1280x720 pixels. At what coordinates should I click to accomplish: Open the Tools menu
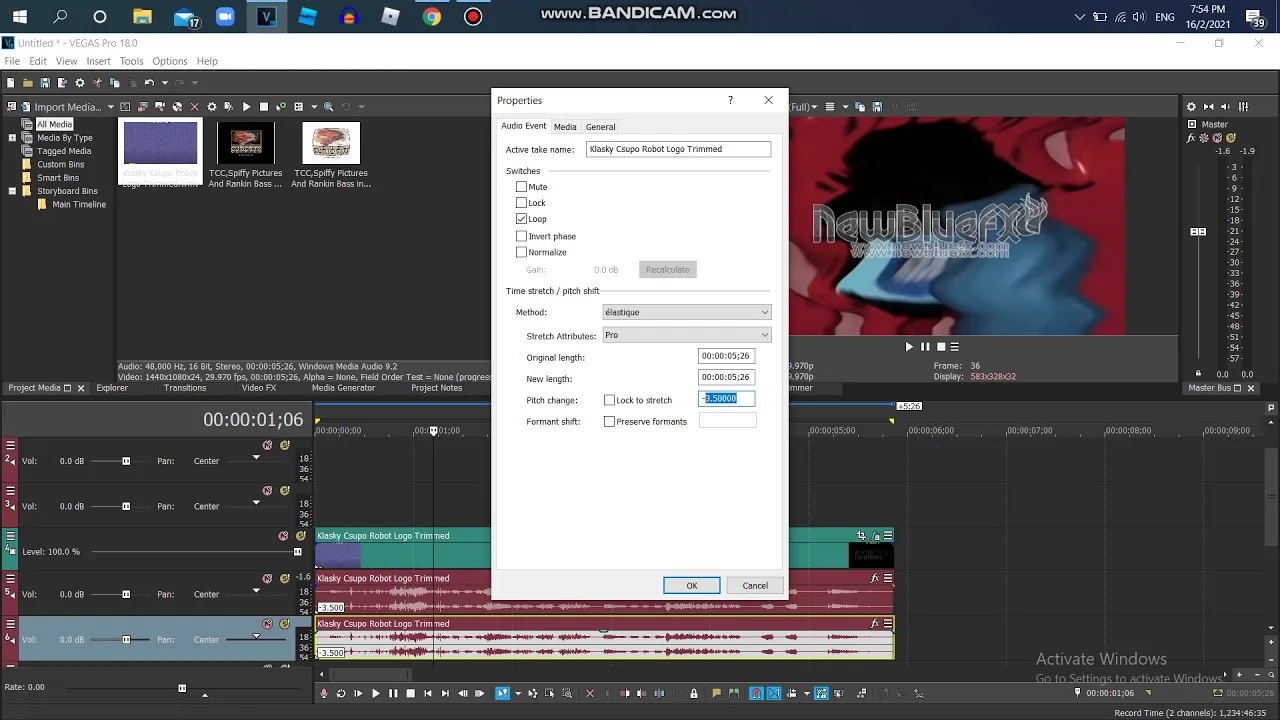click(x=131, y=61)
